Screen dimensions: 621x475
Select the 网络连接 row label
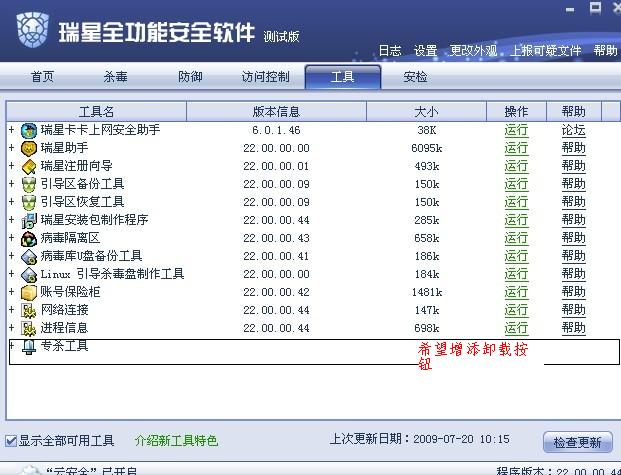64,310
